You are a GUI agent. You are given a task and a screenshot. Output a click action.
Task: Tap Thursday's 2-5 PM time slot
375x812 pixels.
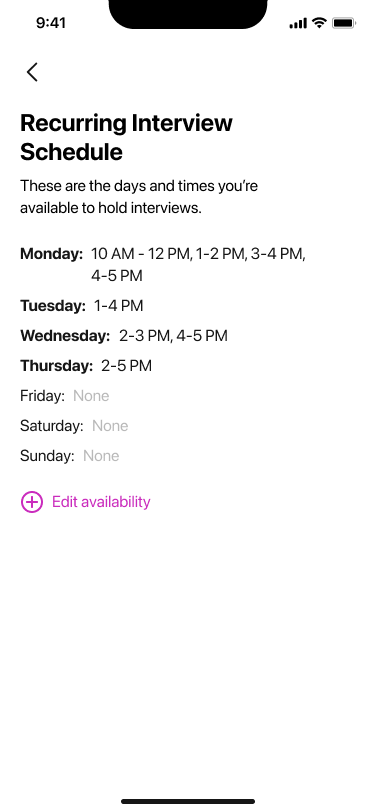coord(126,366)
